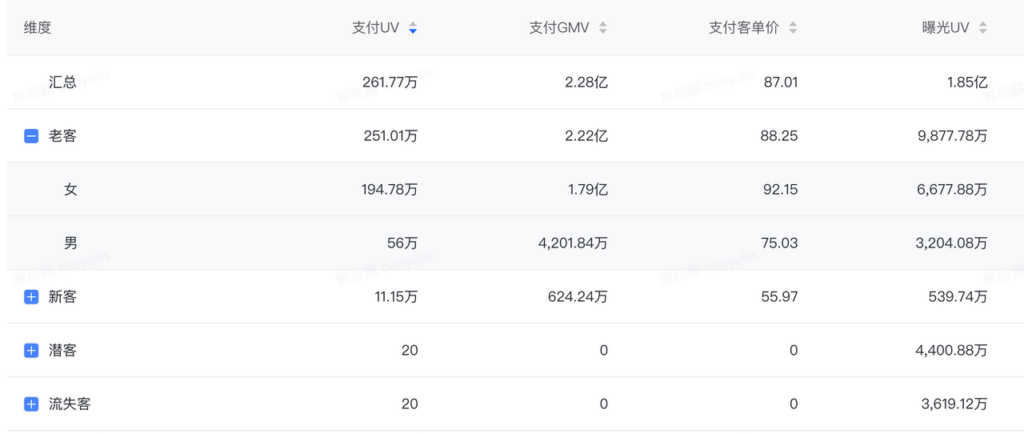Click the 支付UV header label
Image resolution: width=1024 pixels, height=434 pixels.
click(376, 28)
